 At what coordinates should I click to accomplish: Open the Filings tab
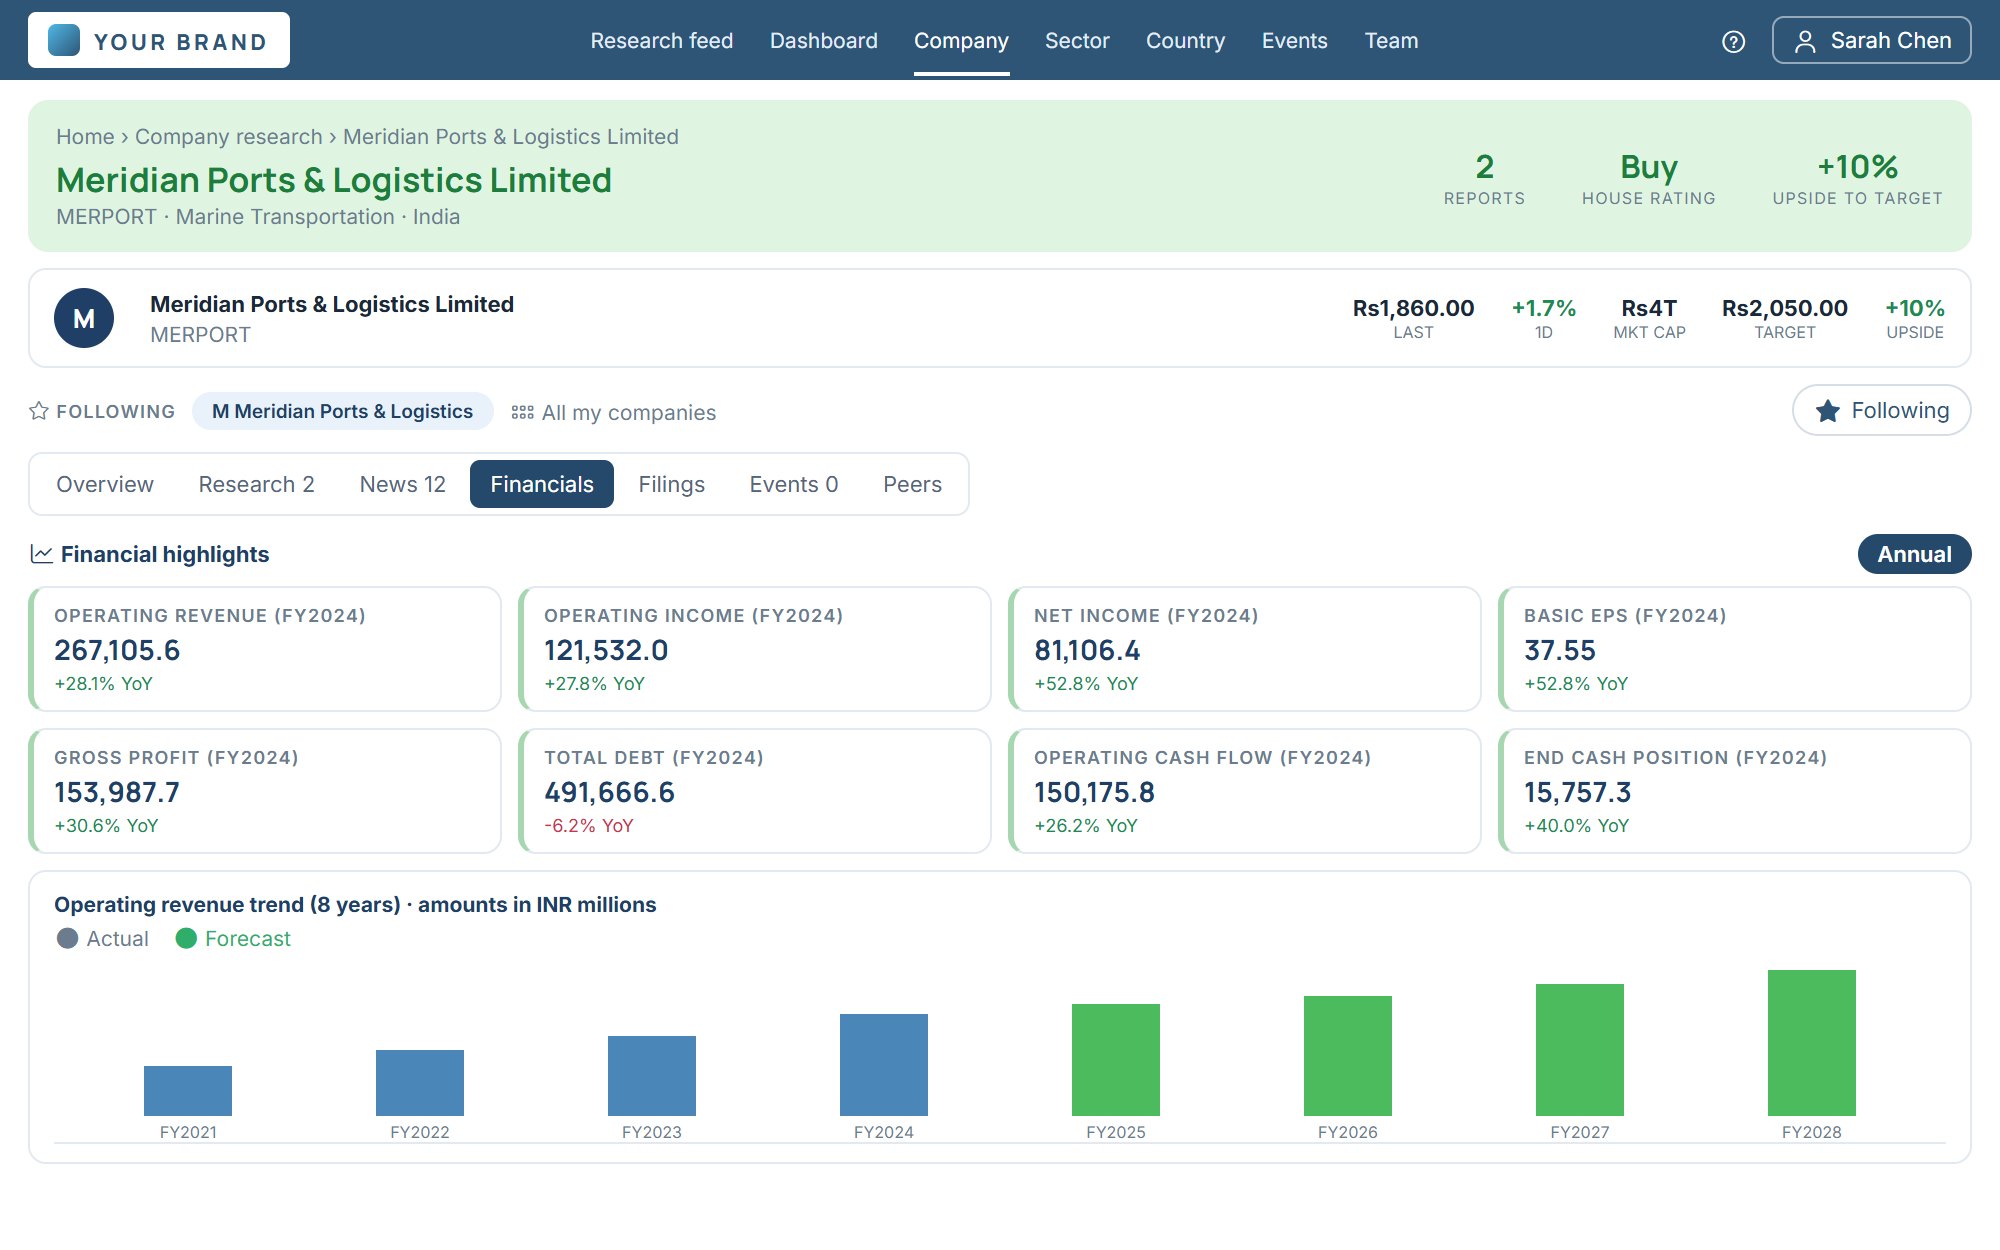pyautogui.click(x=671, y=484)
